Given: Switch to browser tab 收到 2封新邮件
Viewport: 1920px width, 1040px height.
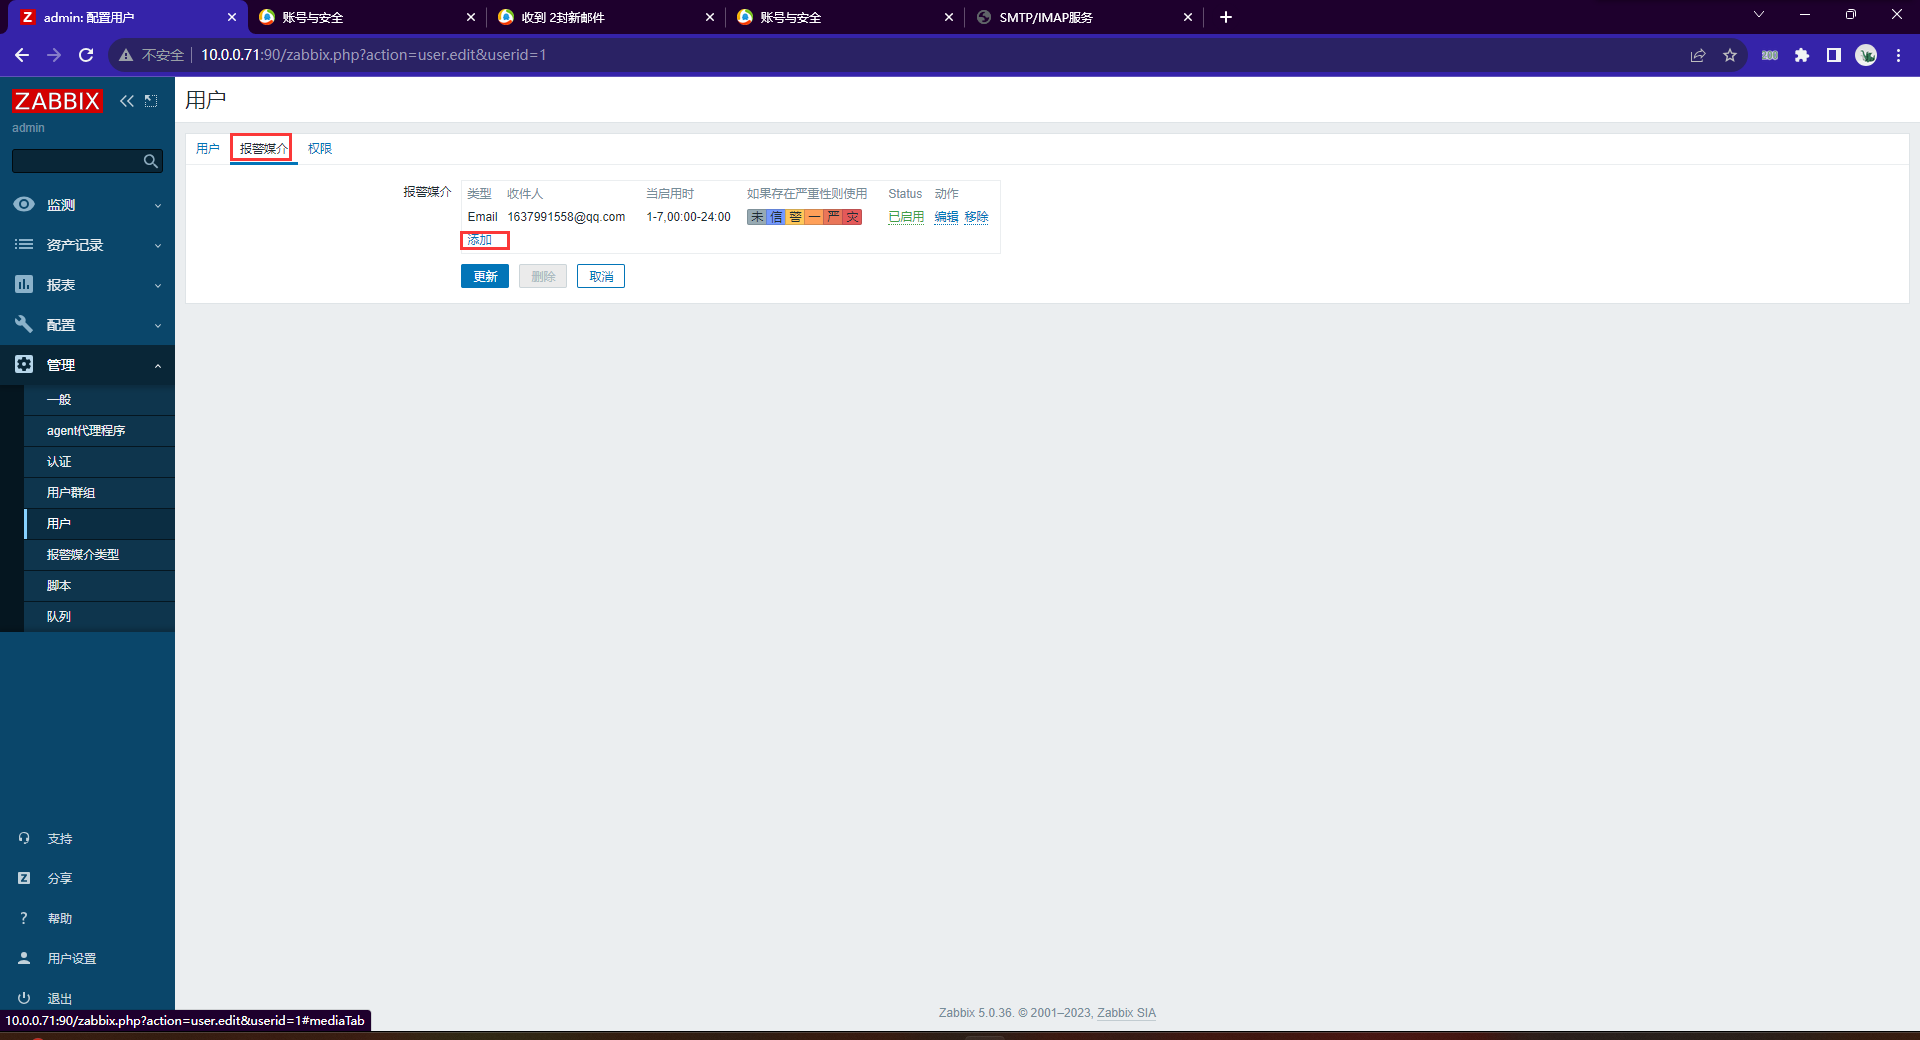Looking at the screenshot, I should (x=605, y=17).
